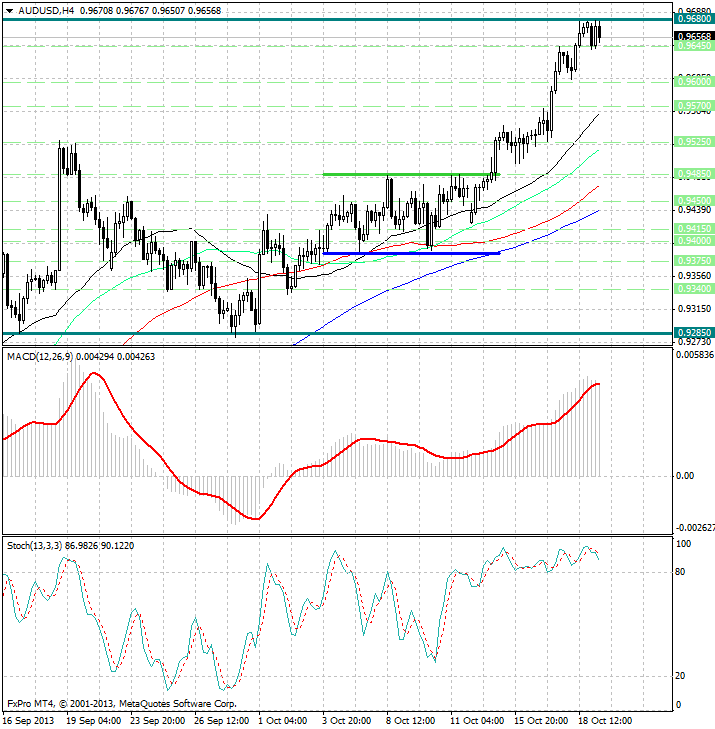The width and height of the screenshot is (715, 729).
Task: Click the 16 Sep 2013 date label
Action: [28, 720]
